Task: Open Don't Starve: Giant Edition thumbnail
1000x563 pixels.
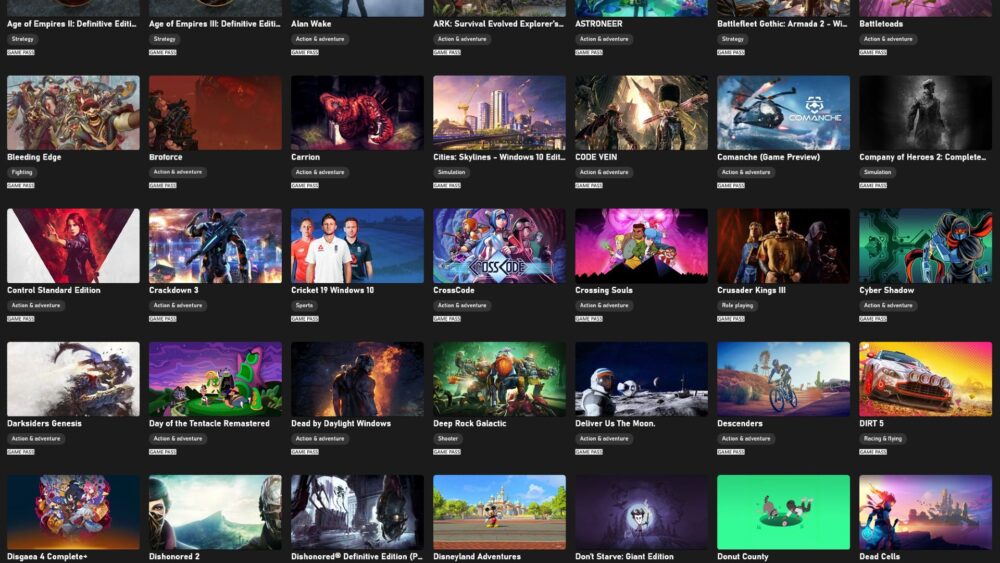Action: pos(642,512)
